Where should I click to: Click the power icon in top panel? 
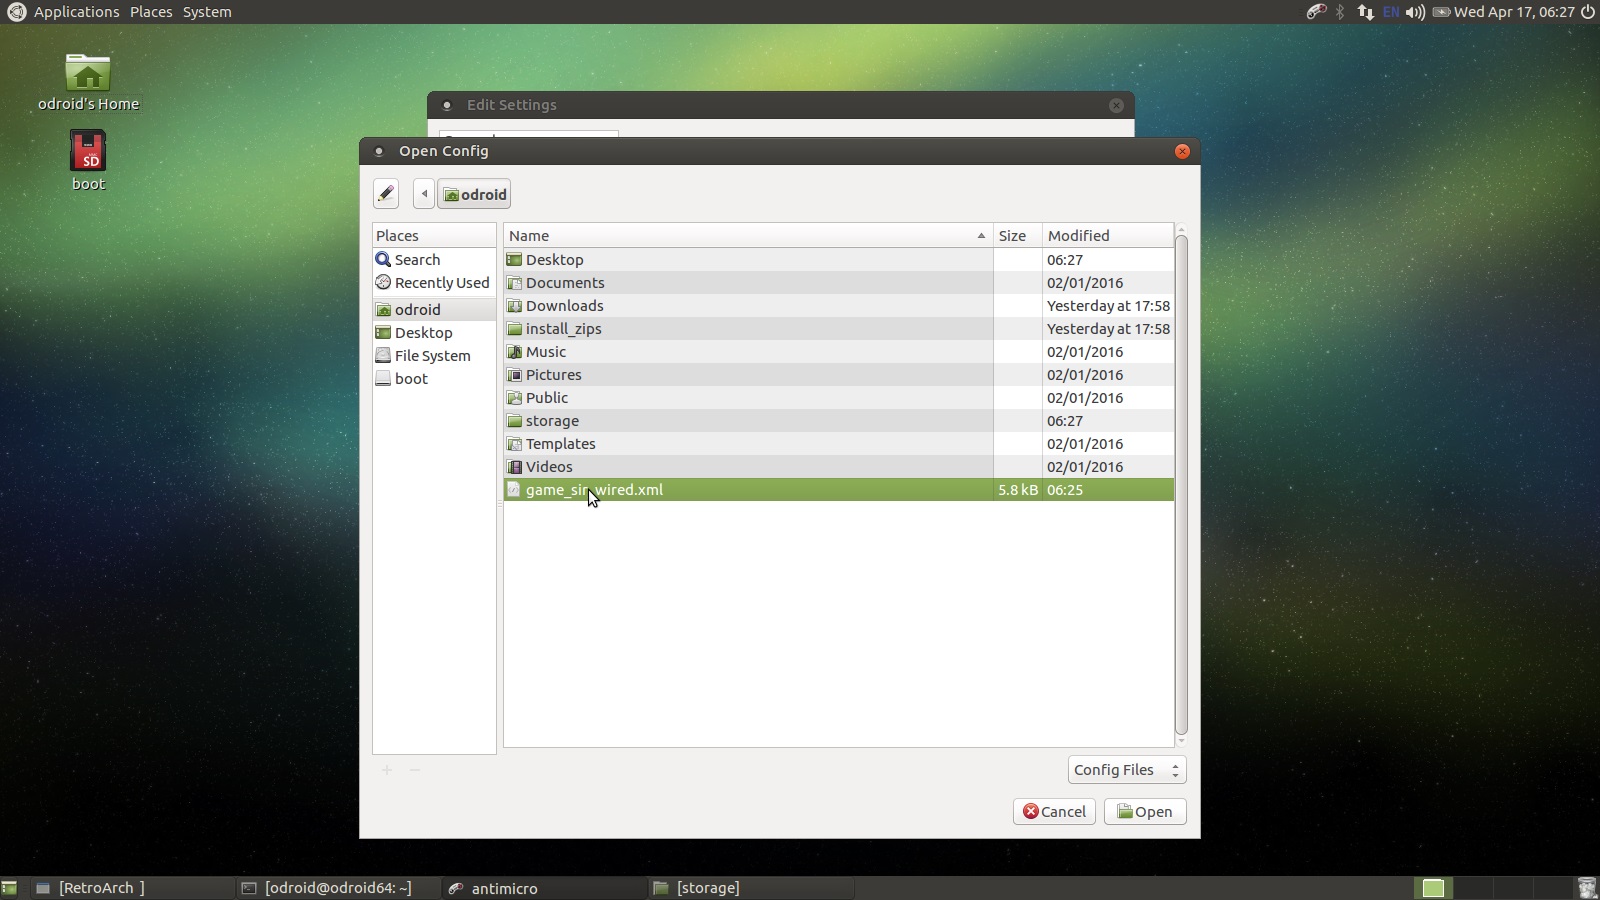coord(1588,12)
